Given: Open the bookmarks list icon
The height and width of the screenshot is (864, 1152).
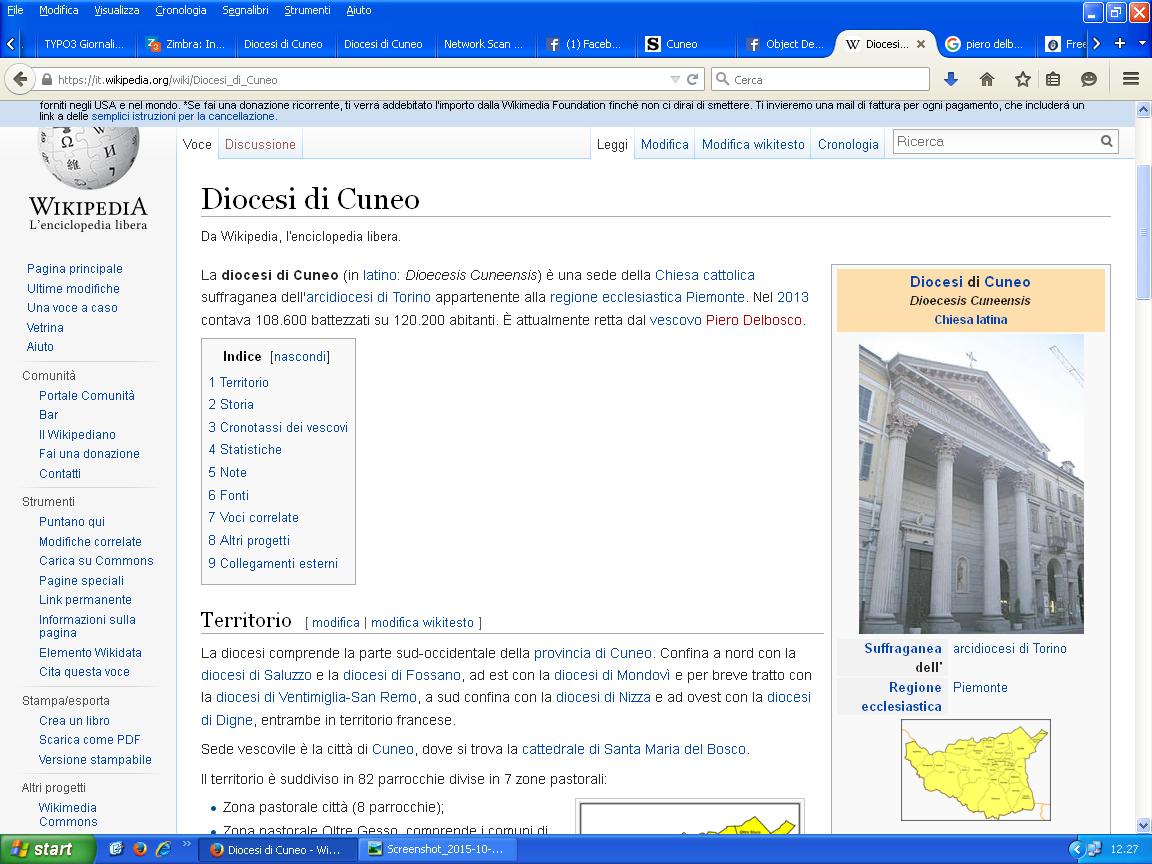Looking at the screenshot, I should pos(1053,79).
